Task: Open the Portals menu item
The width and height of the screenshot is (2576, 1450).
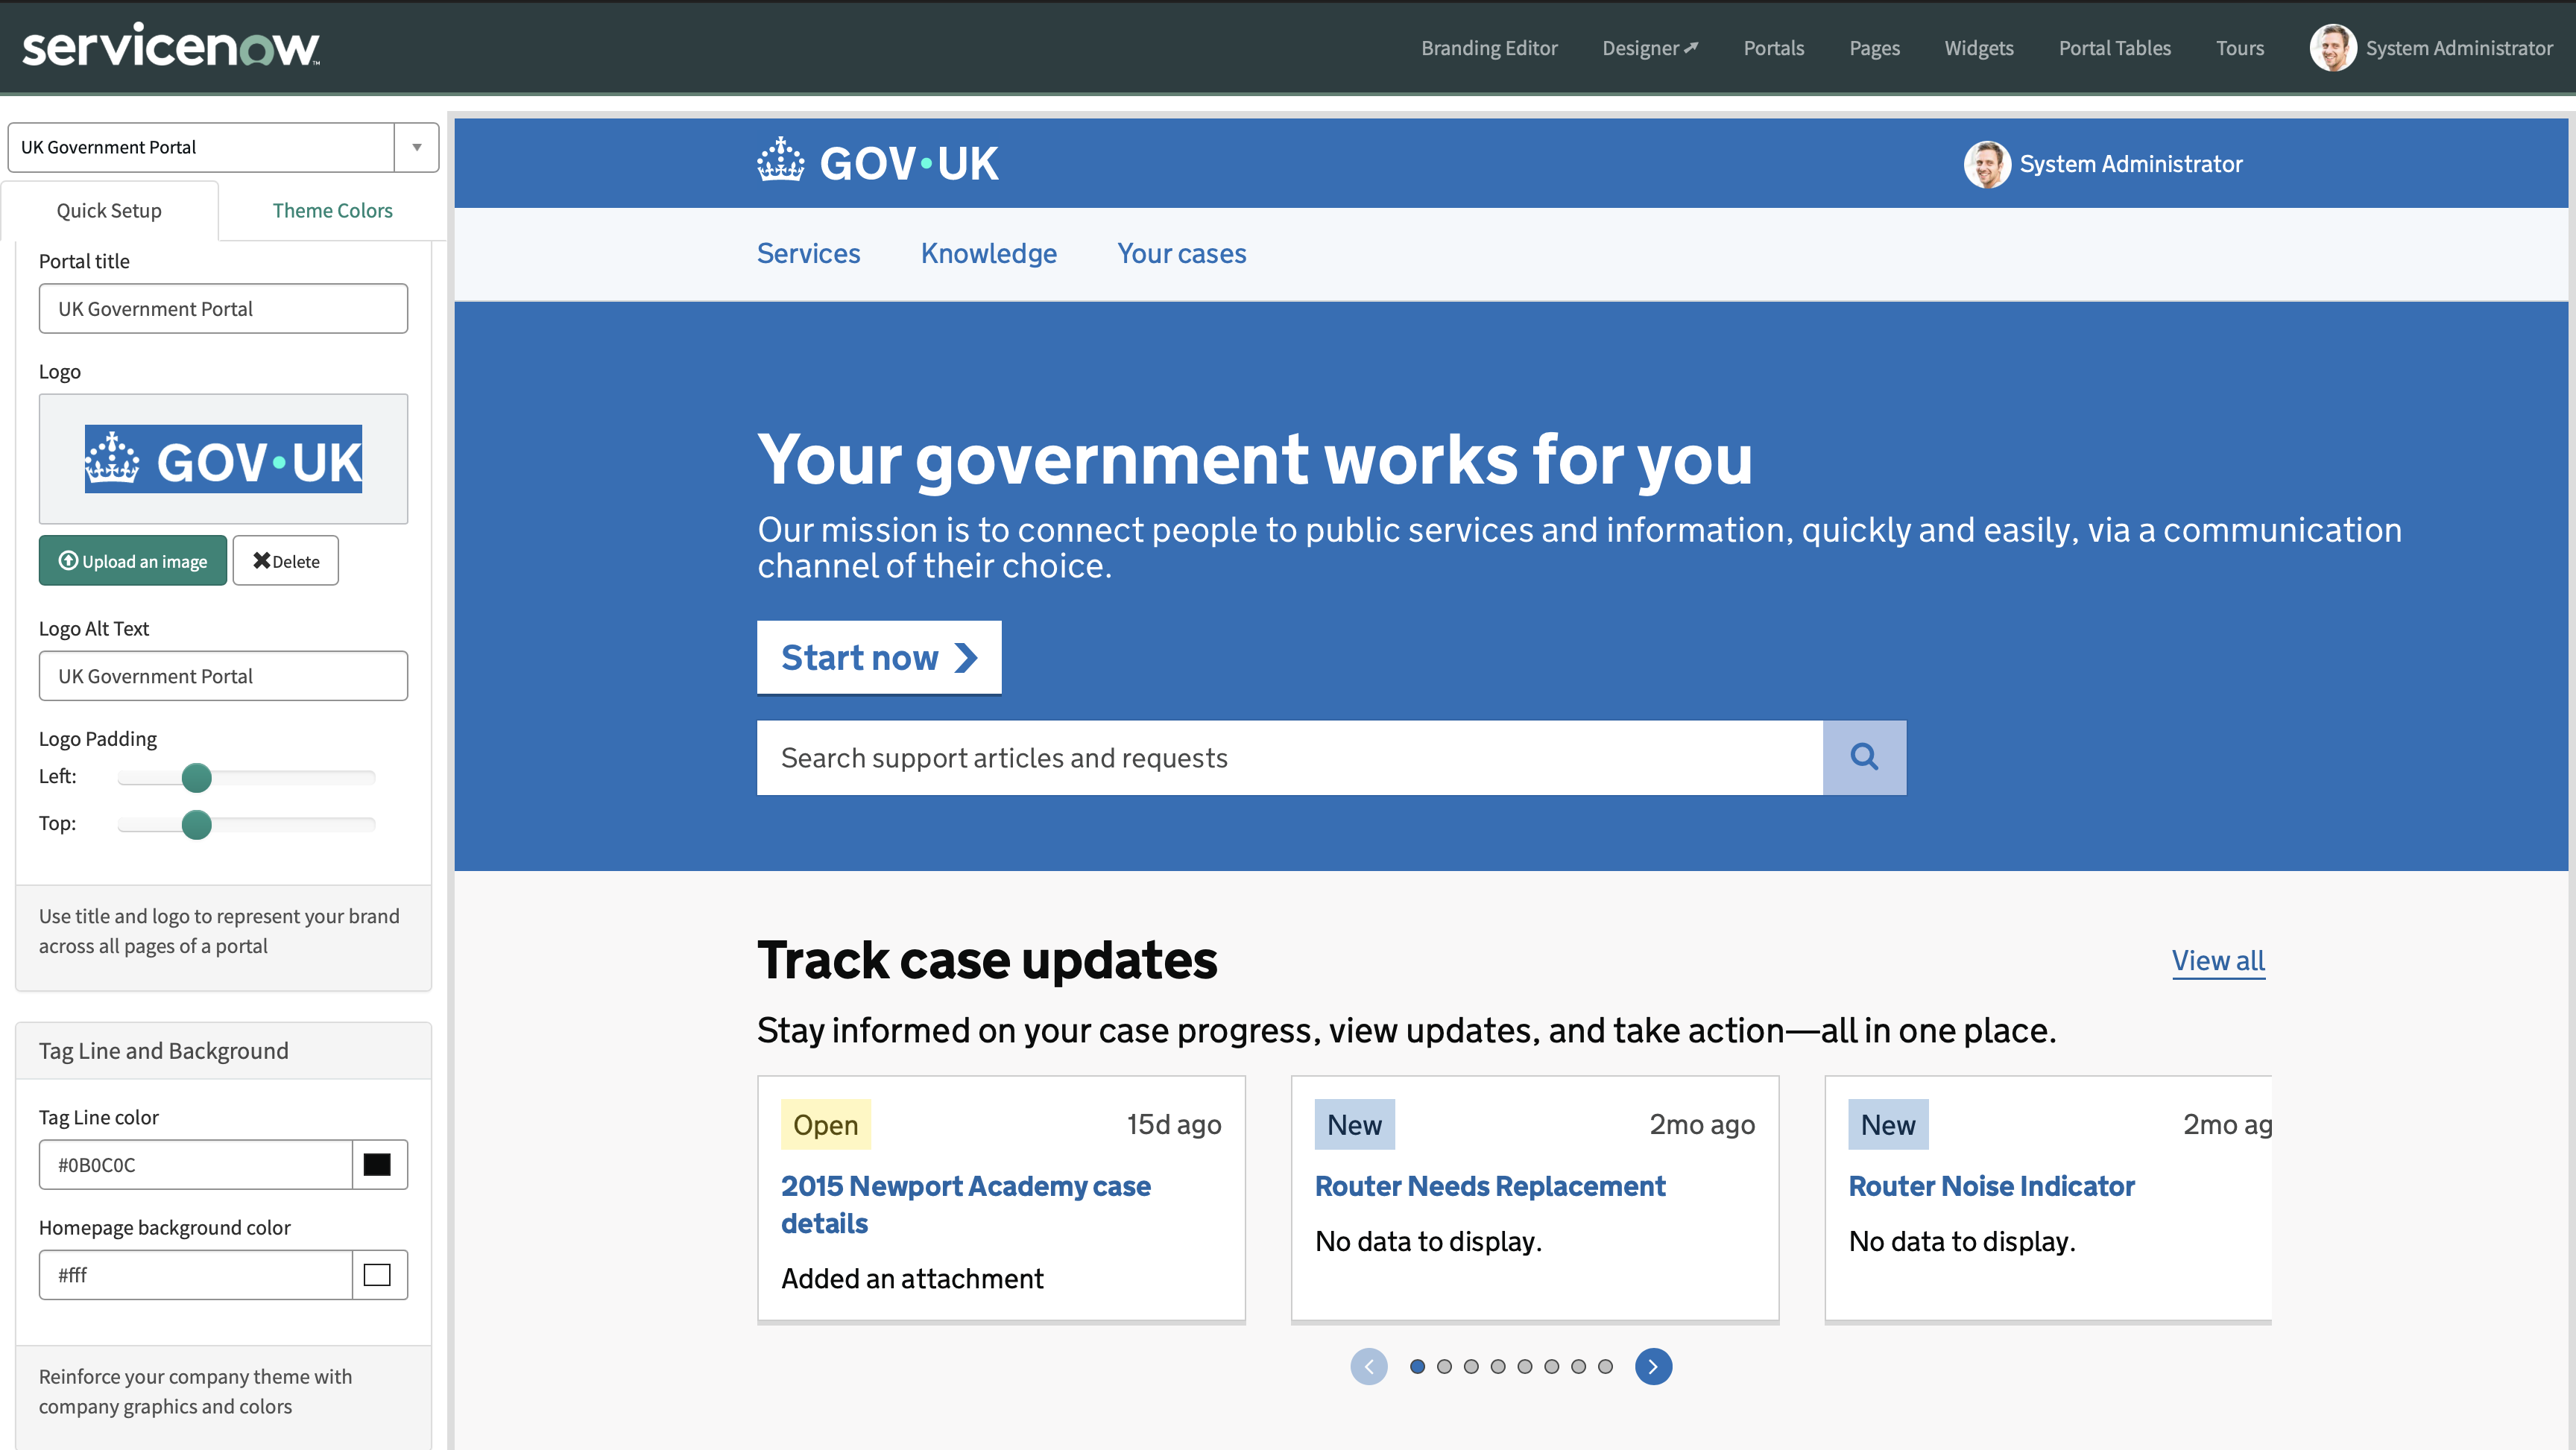Action: point(1774,48)
